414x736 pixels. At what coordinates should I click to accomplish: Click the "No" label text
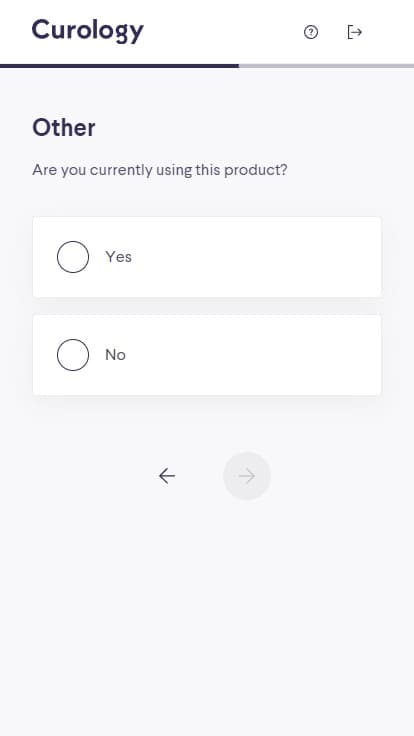coord(115,355)
